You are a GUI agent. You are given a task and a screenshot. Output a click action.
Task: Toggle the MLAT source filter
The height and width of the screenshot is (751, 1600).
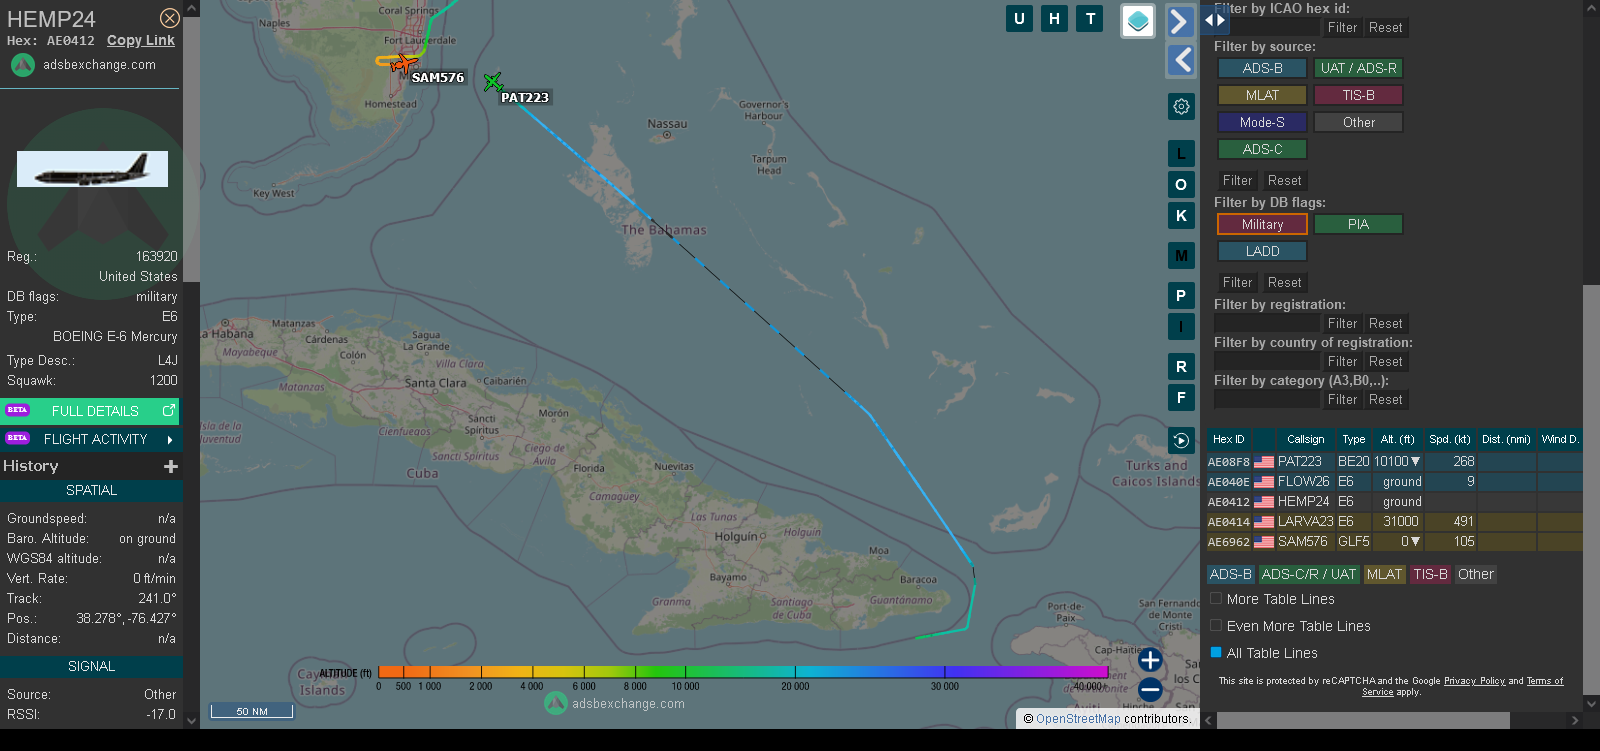pos(1262,95)
